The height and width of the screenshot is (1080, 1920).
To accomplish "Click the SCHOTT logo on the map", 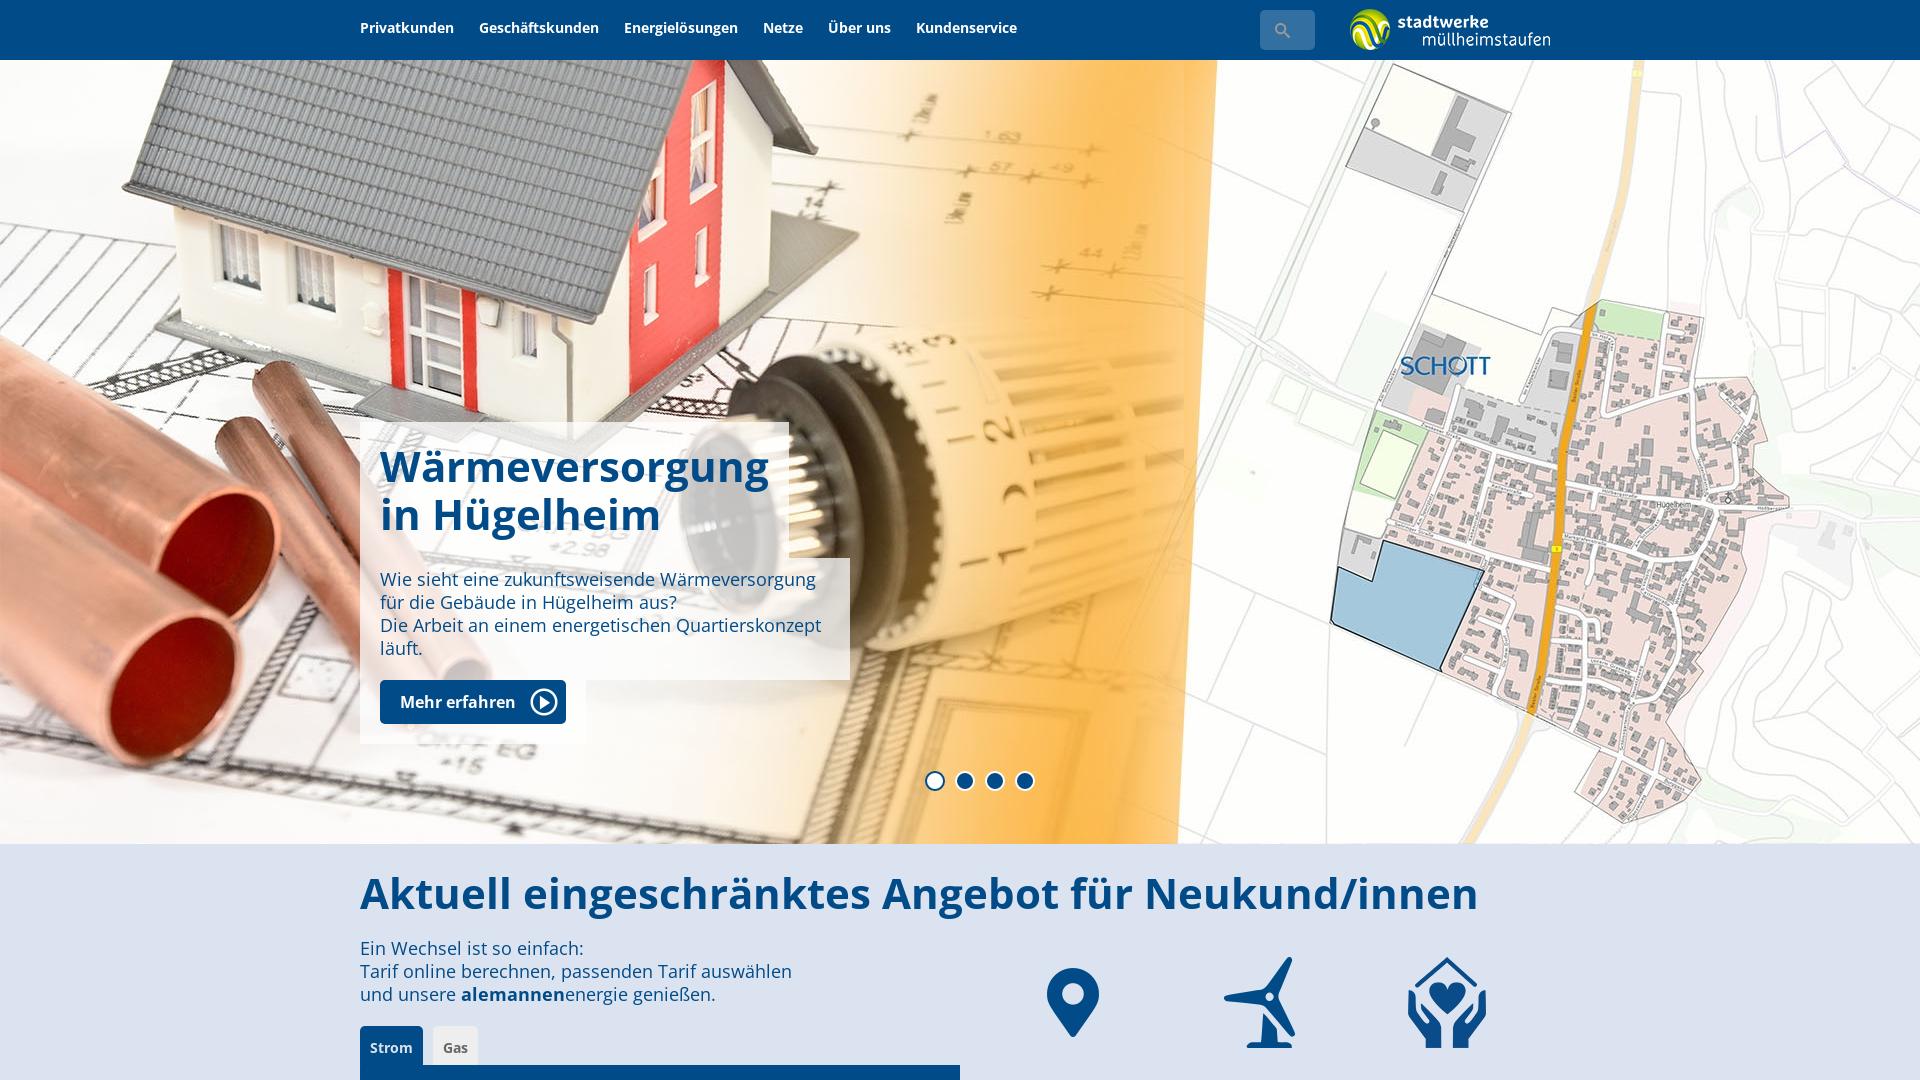I will point(1446,366).
